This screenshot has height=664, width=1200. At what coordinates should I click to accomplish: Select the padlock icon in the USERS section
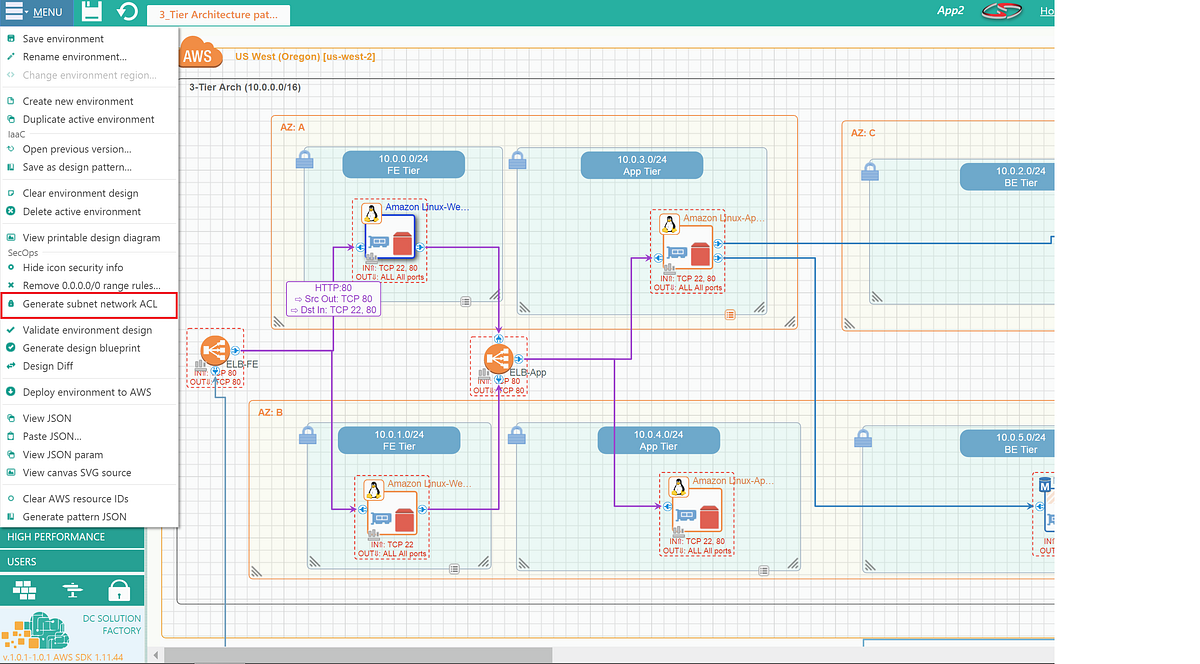(x=119, y=590)
